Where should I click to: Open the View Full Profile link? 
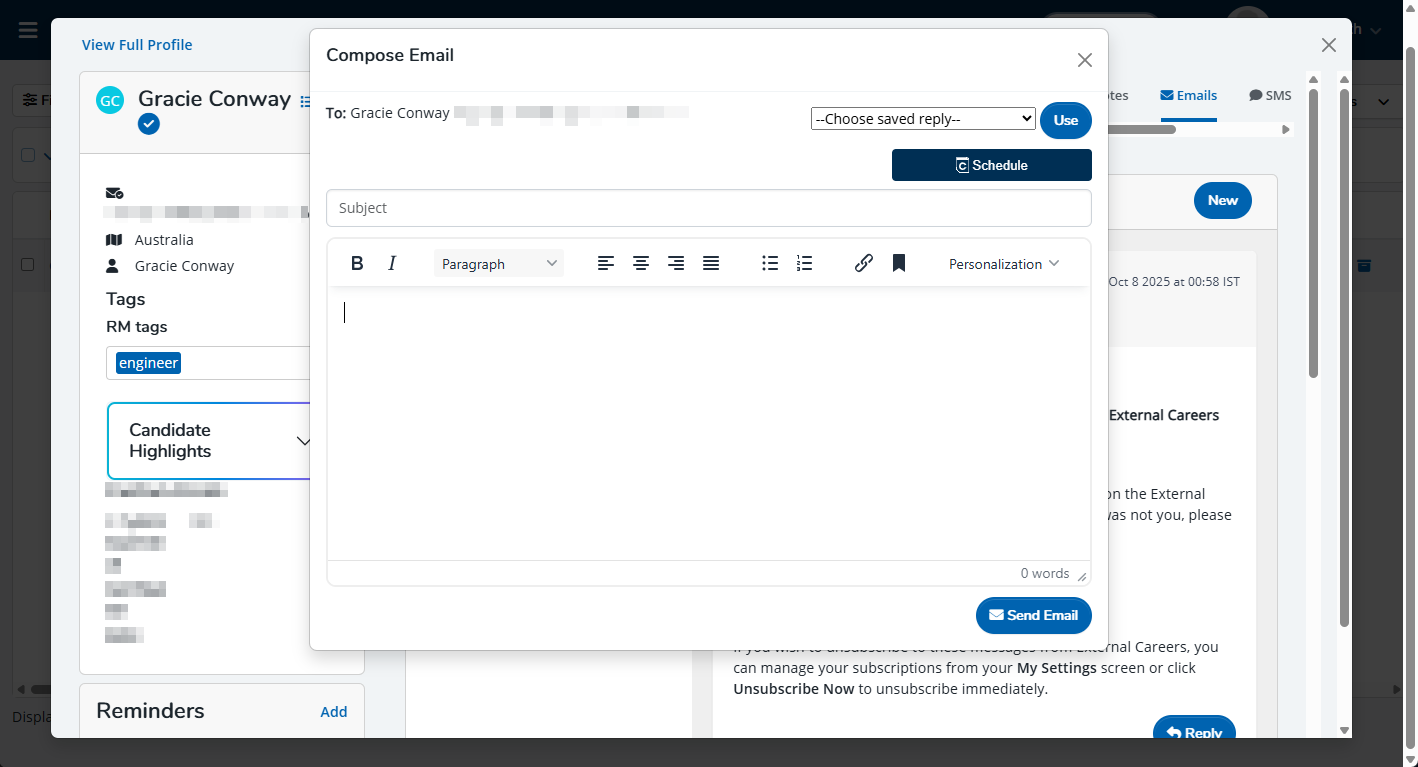coord(137,45)
